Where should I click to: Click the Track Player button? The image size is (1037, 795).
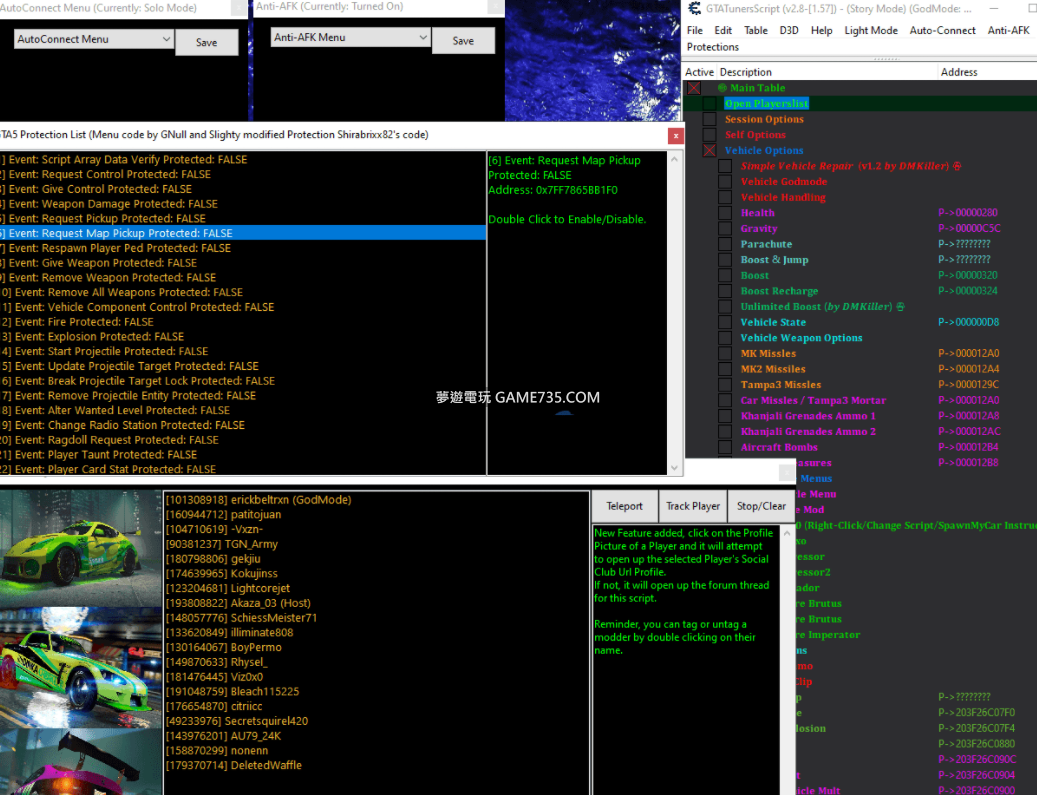click(x=693, y=506)
